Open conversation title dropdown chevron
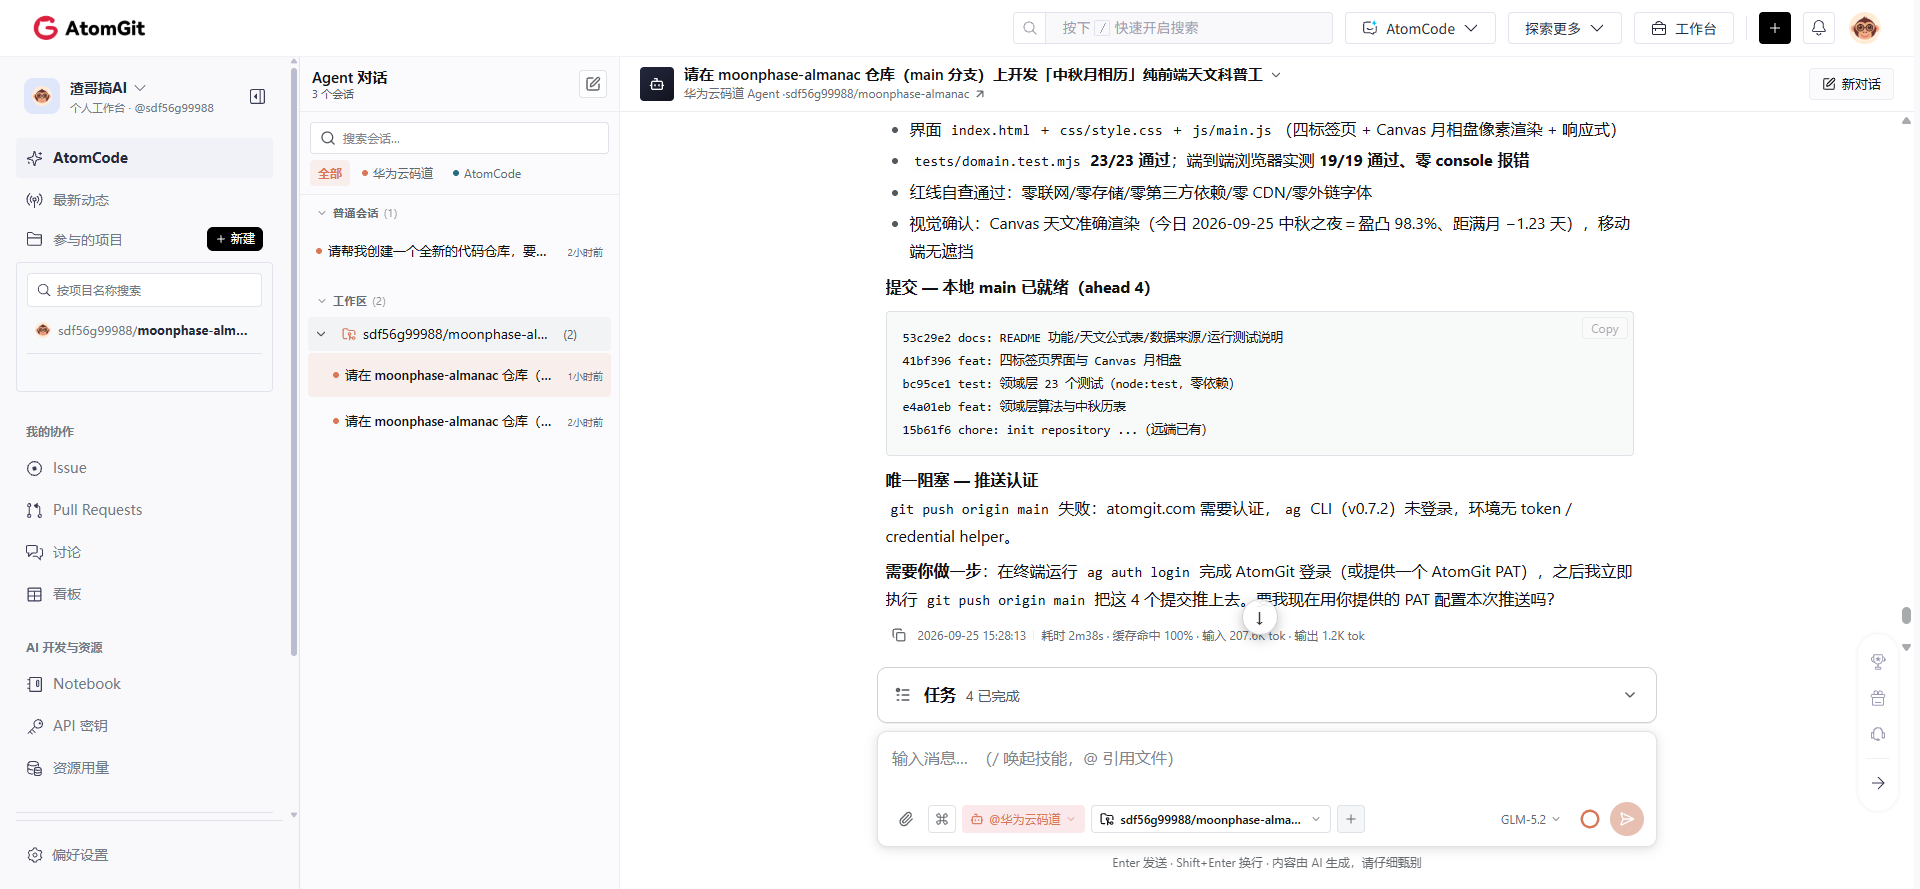The width and height of the screenshot is (1920, 889). click(x=1276, y=75)
